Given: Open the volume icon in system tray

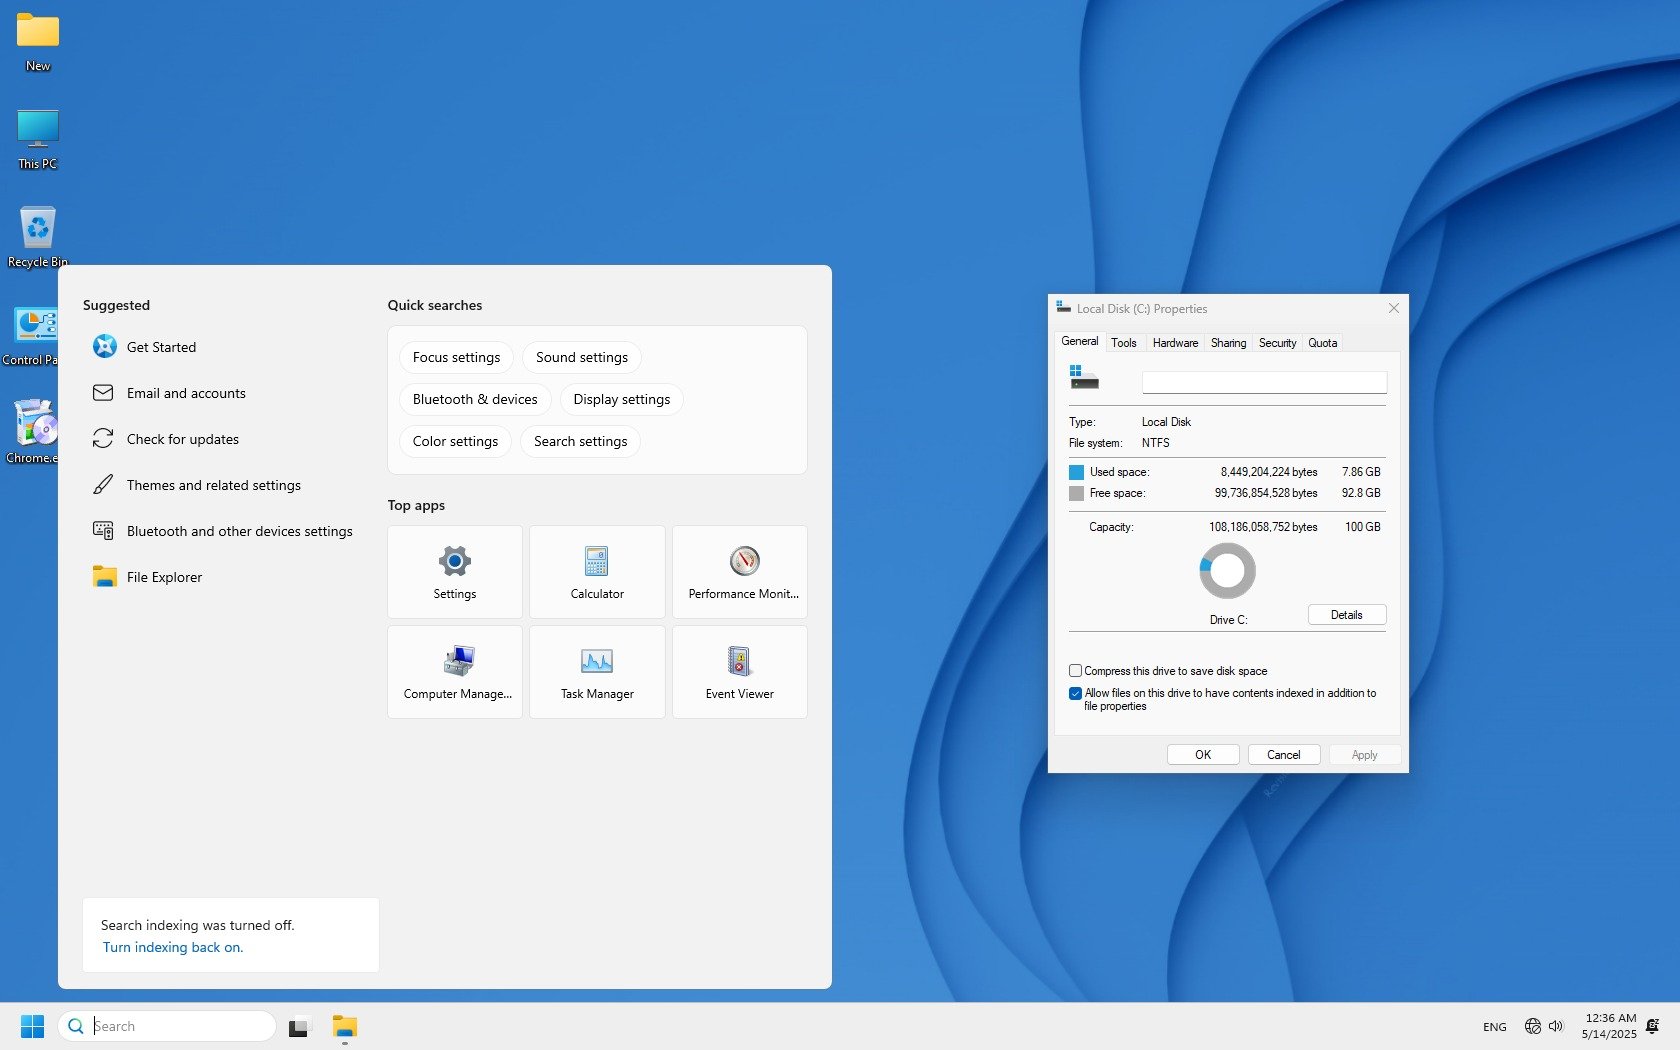Looking at the screenshot, I should [1556, 1026].
